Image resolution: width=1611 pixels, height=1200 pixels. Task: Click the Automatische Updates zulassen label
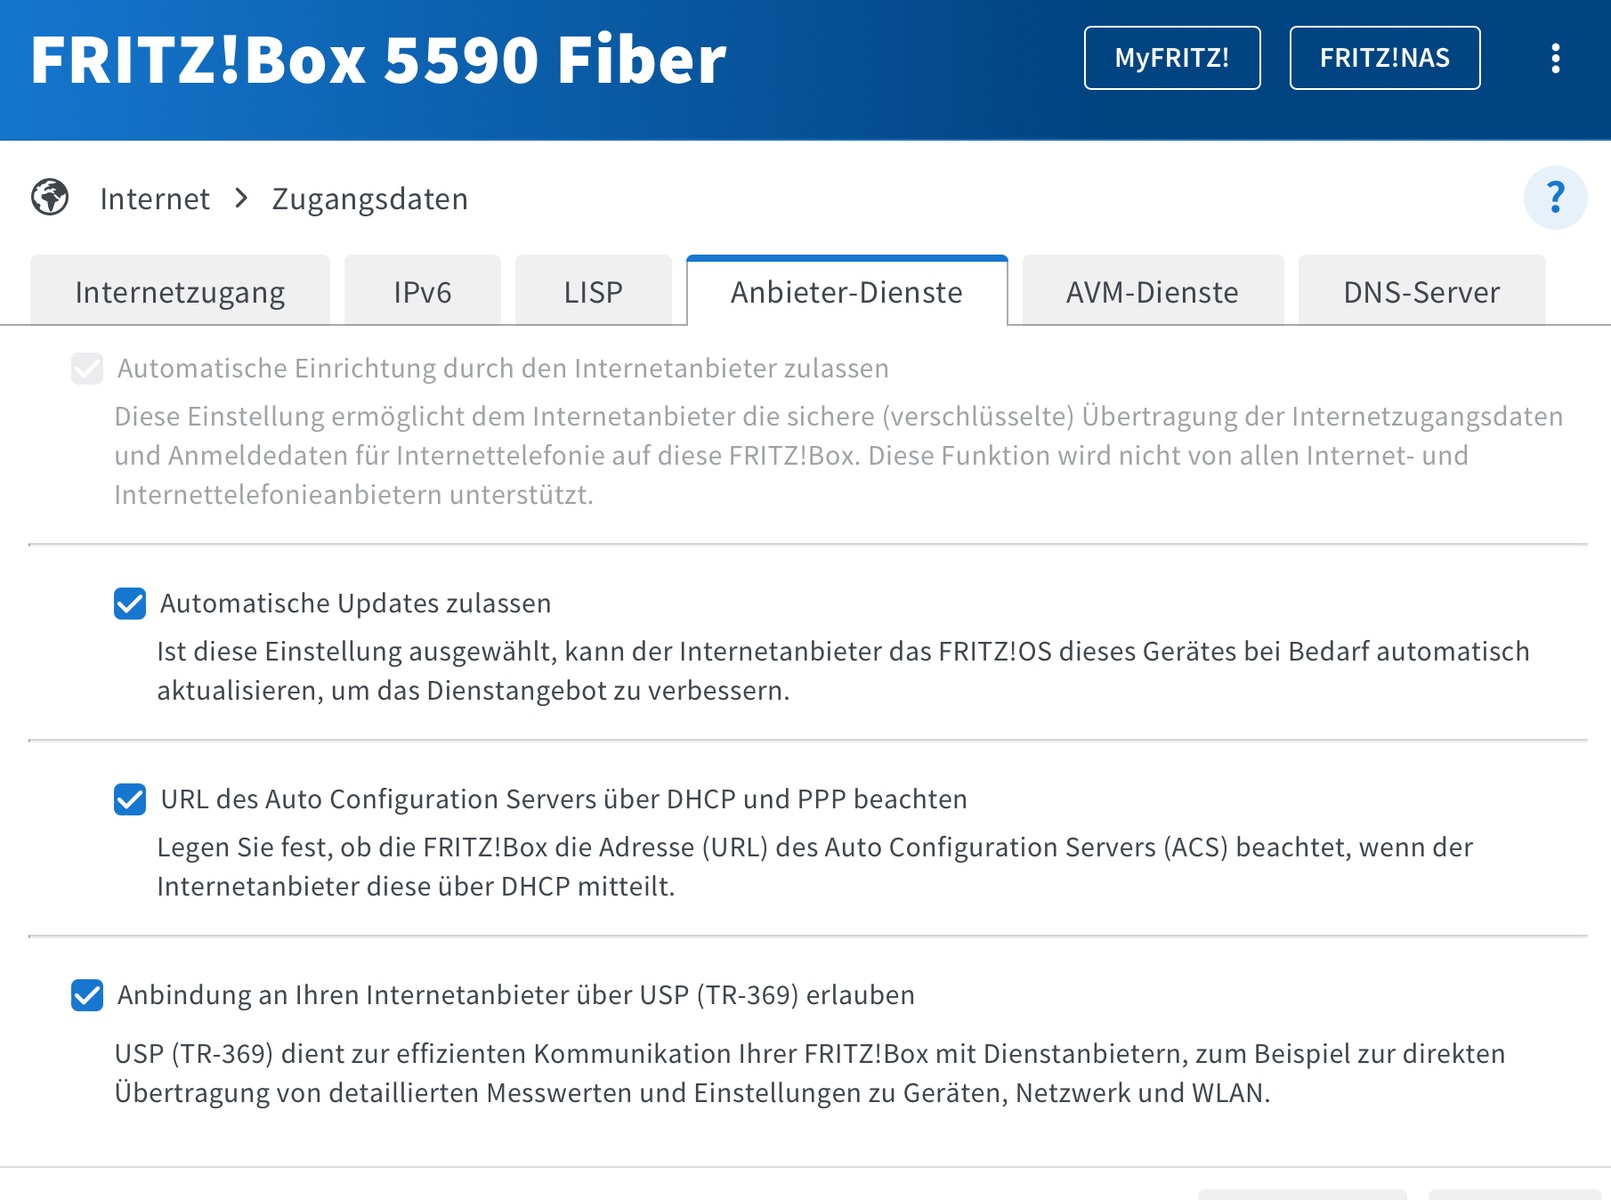[x=356, y=604]
